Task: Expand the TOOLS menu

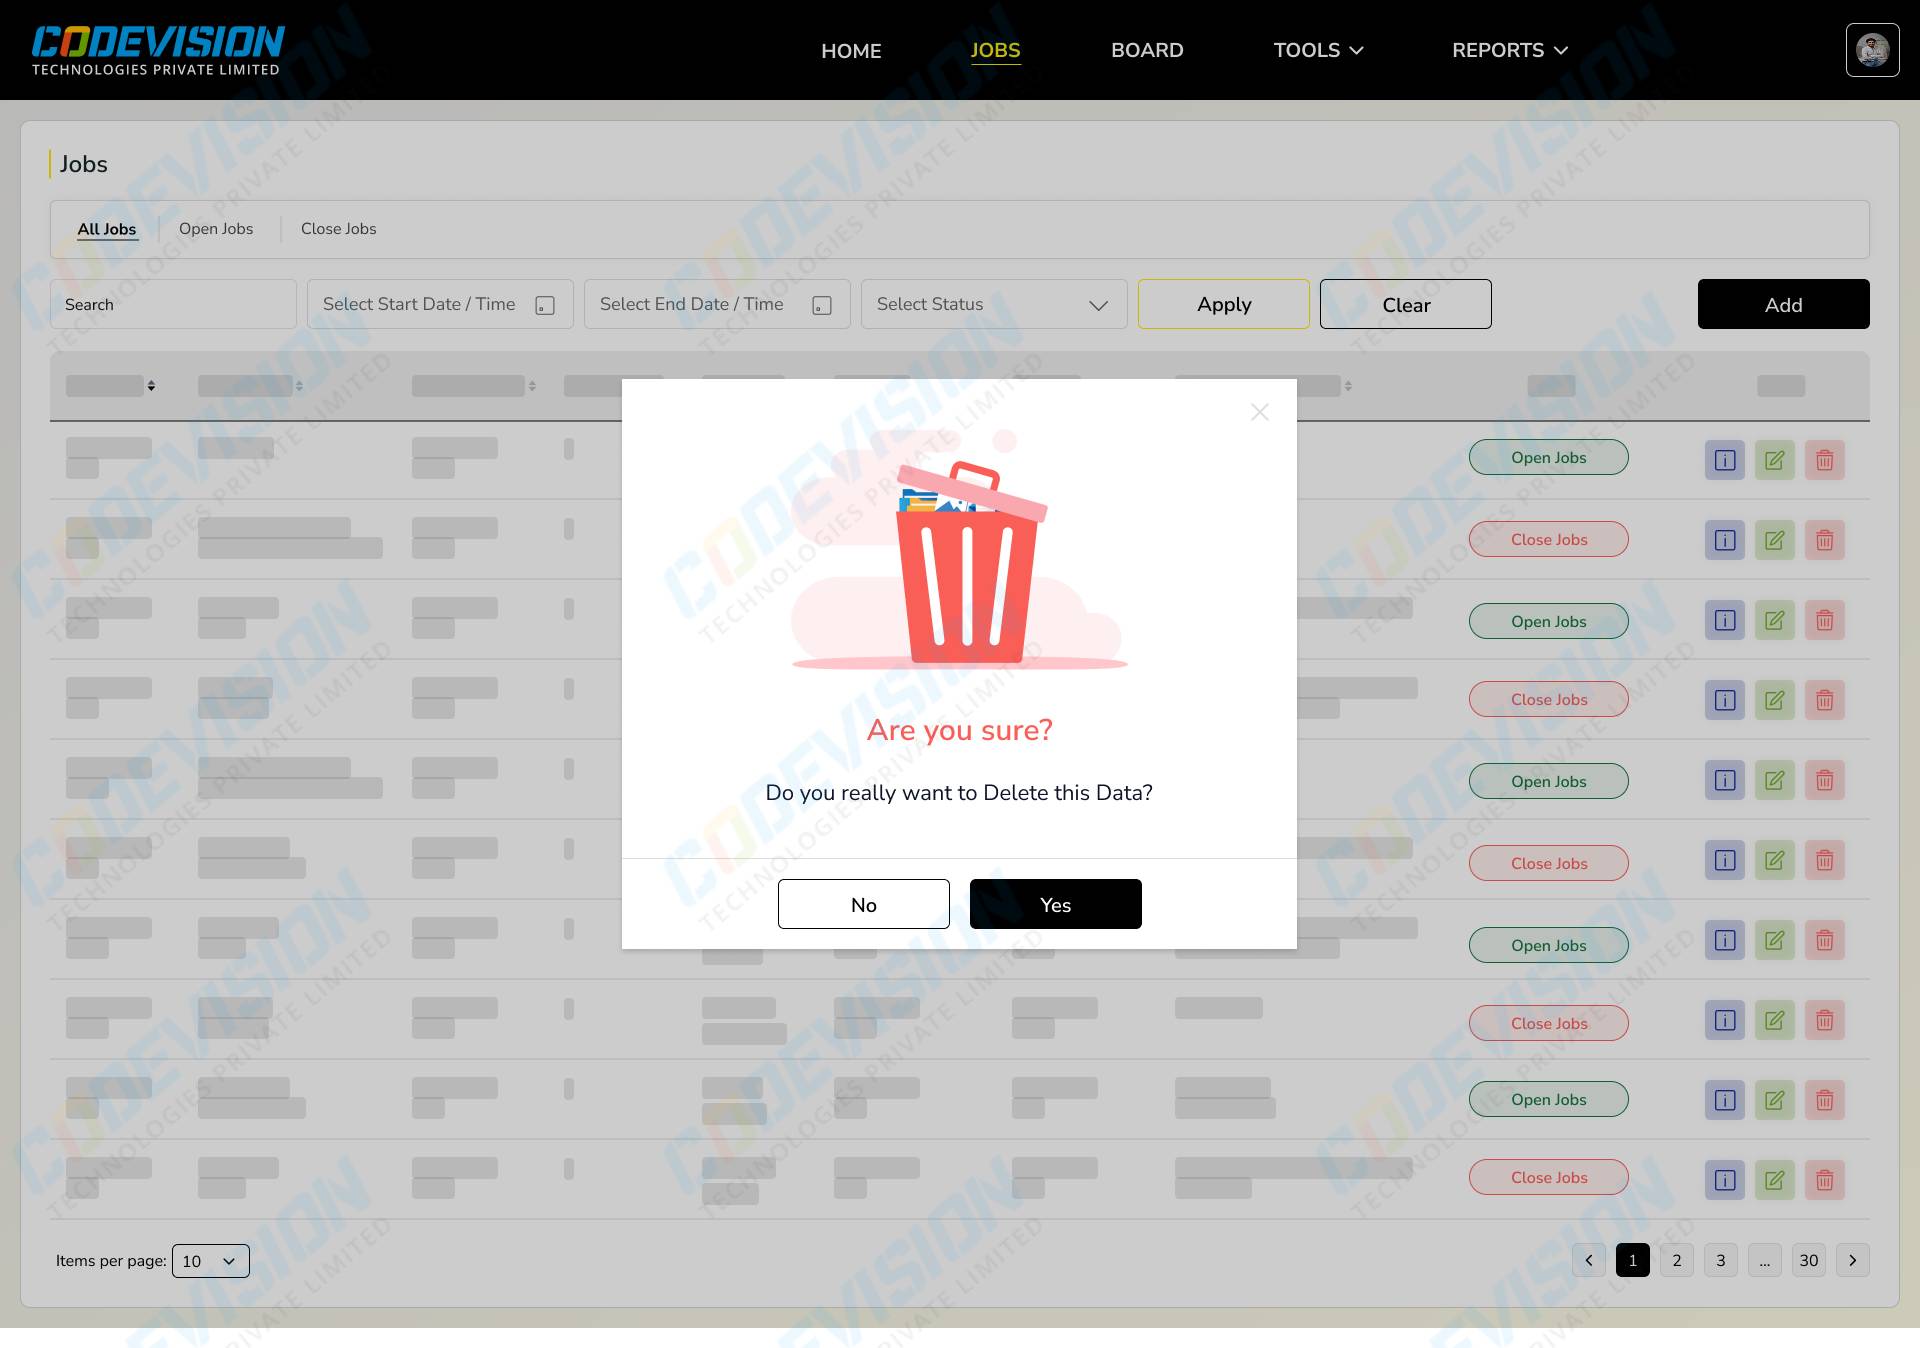Action: pyautogui.click(x=1317, y=50)
